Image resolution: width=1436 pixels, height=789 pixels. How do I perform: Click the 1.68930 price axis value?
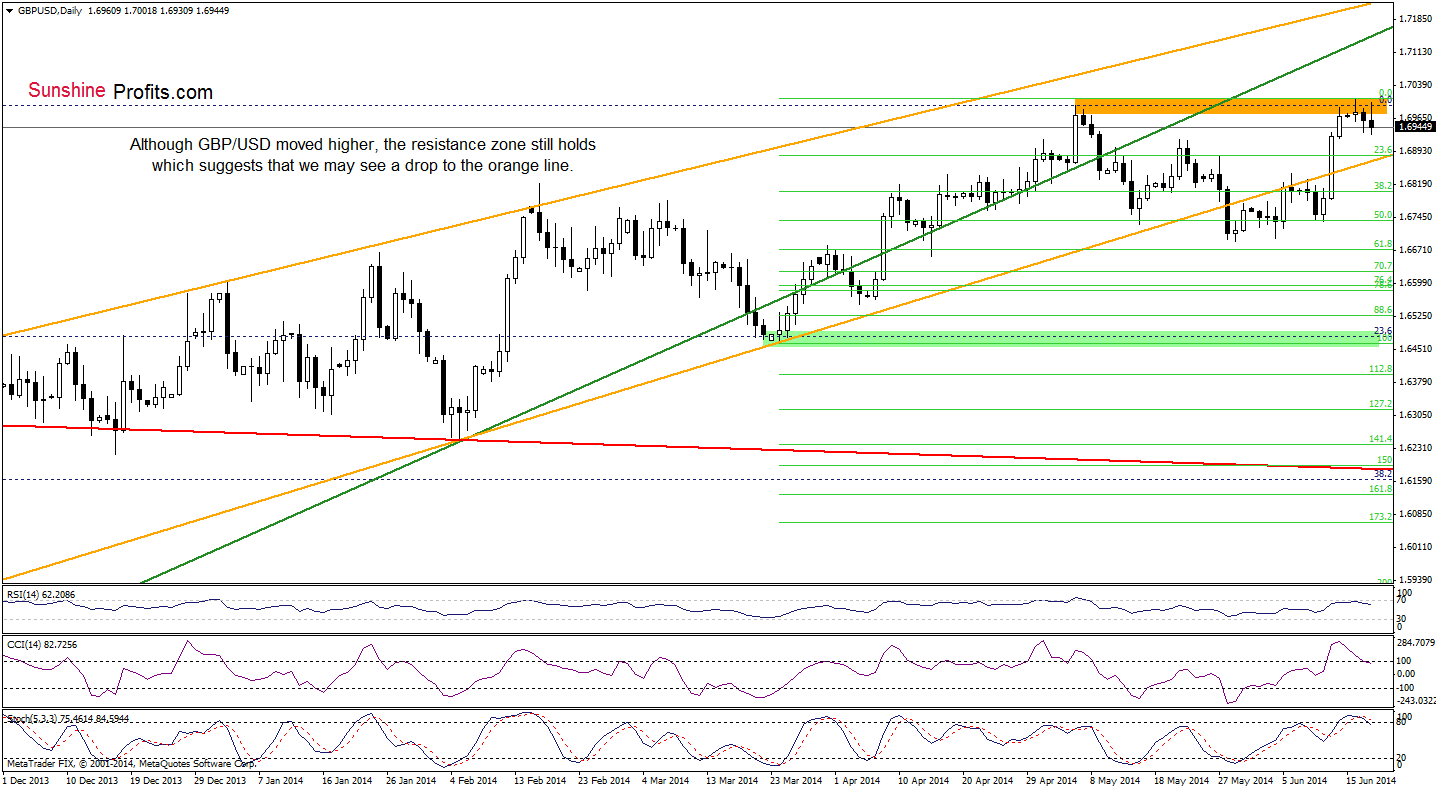(1417, 150)
